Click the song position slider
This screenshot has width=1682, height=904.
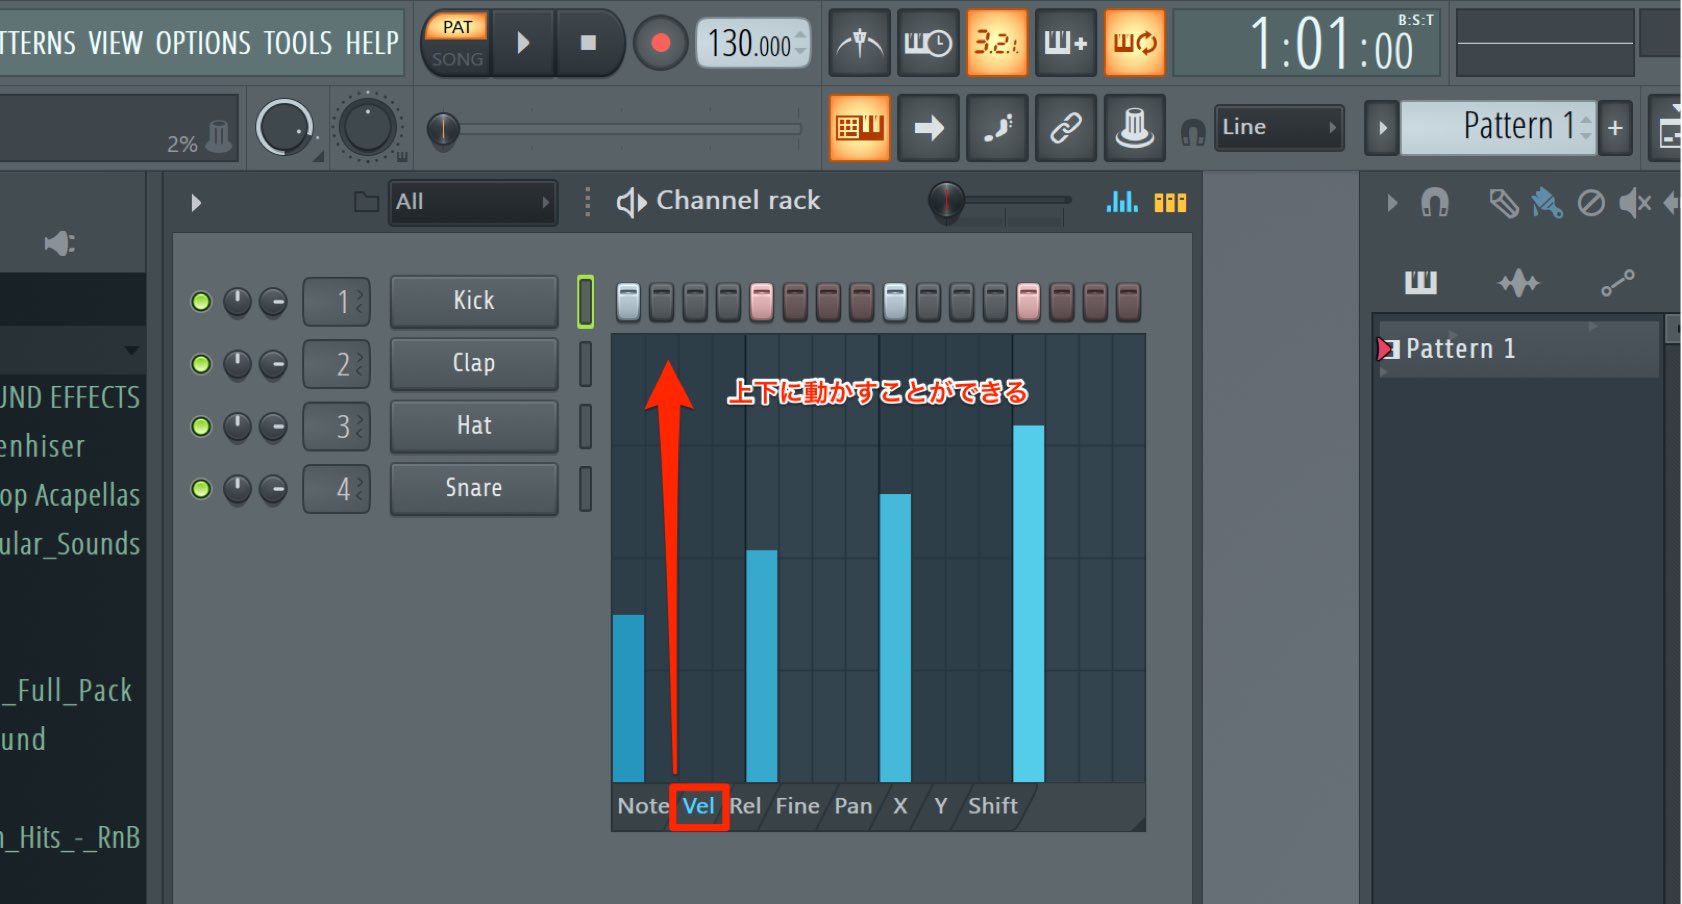click(615, 129)
